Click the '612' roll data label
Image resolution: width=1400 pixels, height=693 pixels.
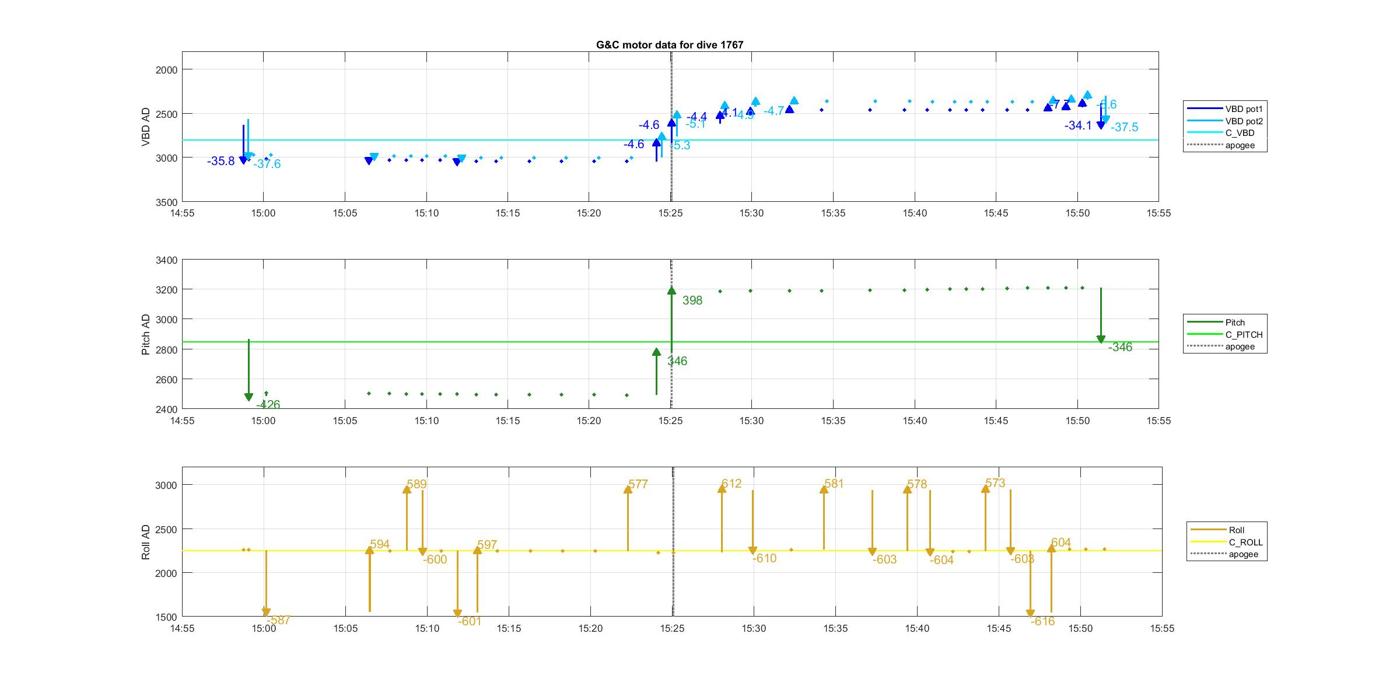(x=731, y=484)
